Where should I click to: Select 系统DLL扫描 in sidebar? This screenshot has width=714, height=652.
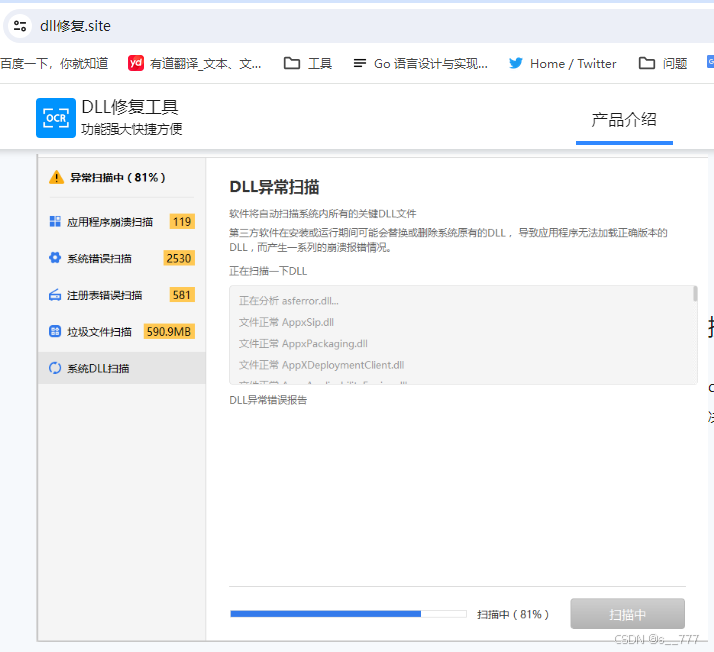pos(122,368)
